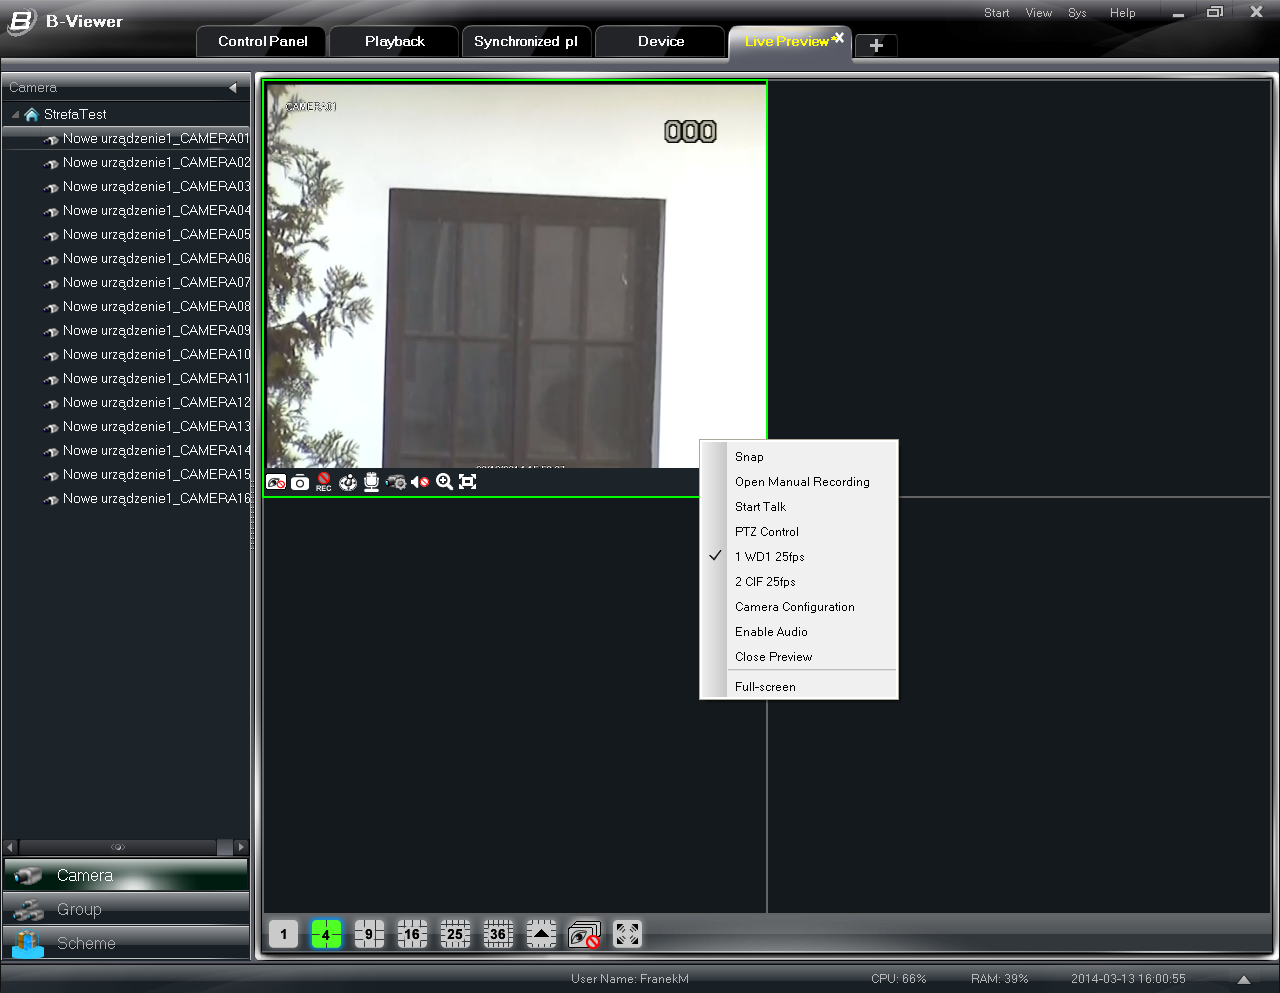This screenshot has width=1280, height=993.
Task: Click the CPU: 66% status entry
Action: click(899, 979)
